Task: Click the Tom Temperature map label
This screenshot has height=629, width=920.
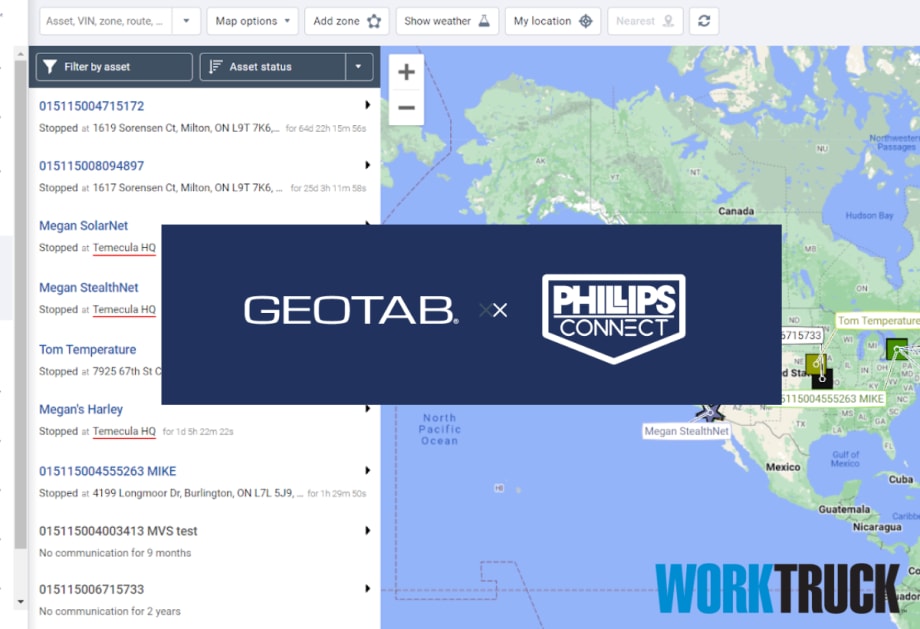Action: [878, 321]
